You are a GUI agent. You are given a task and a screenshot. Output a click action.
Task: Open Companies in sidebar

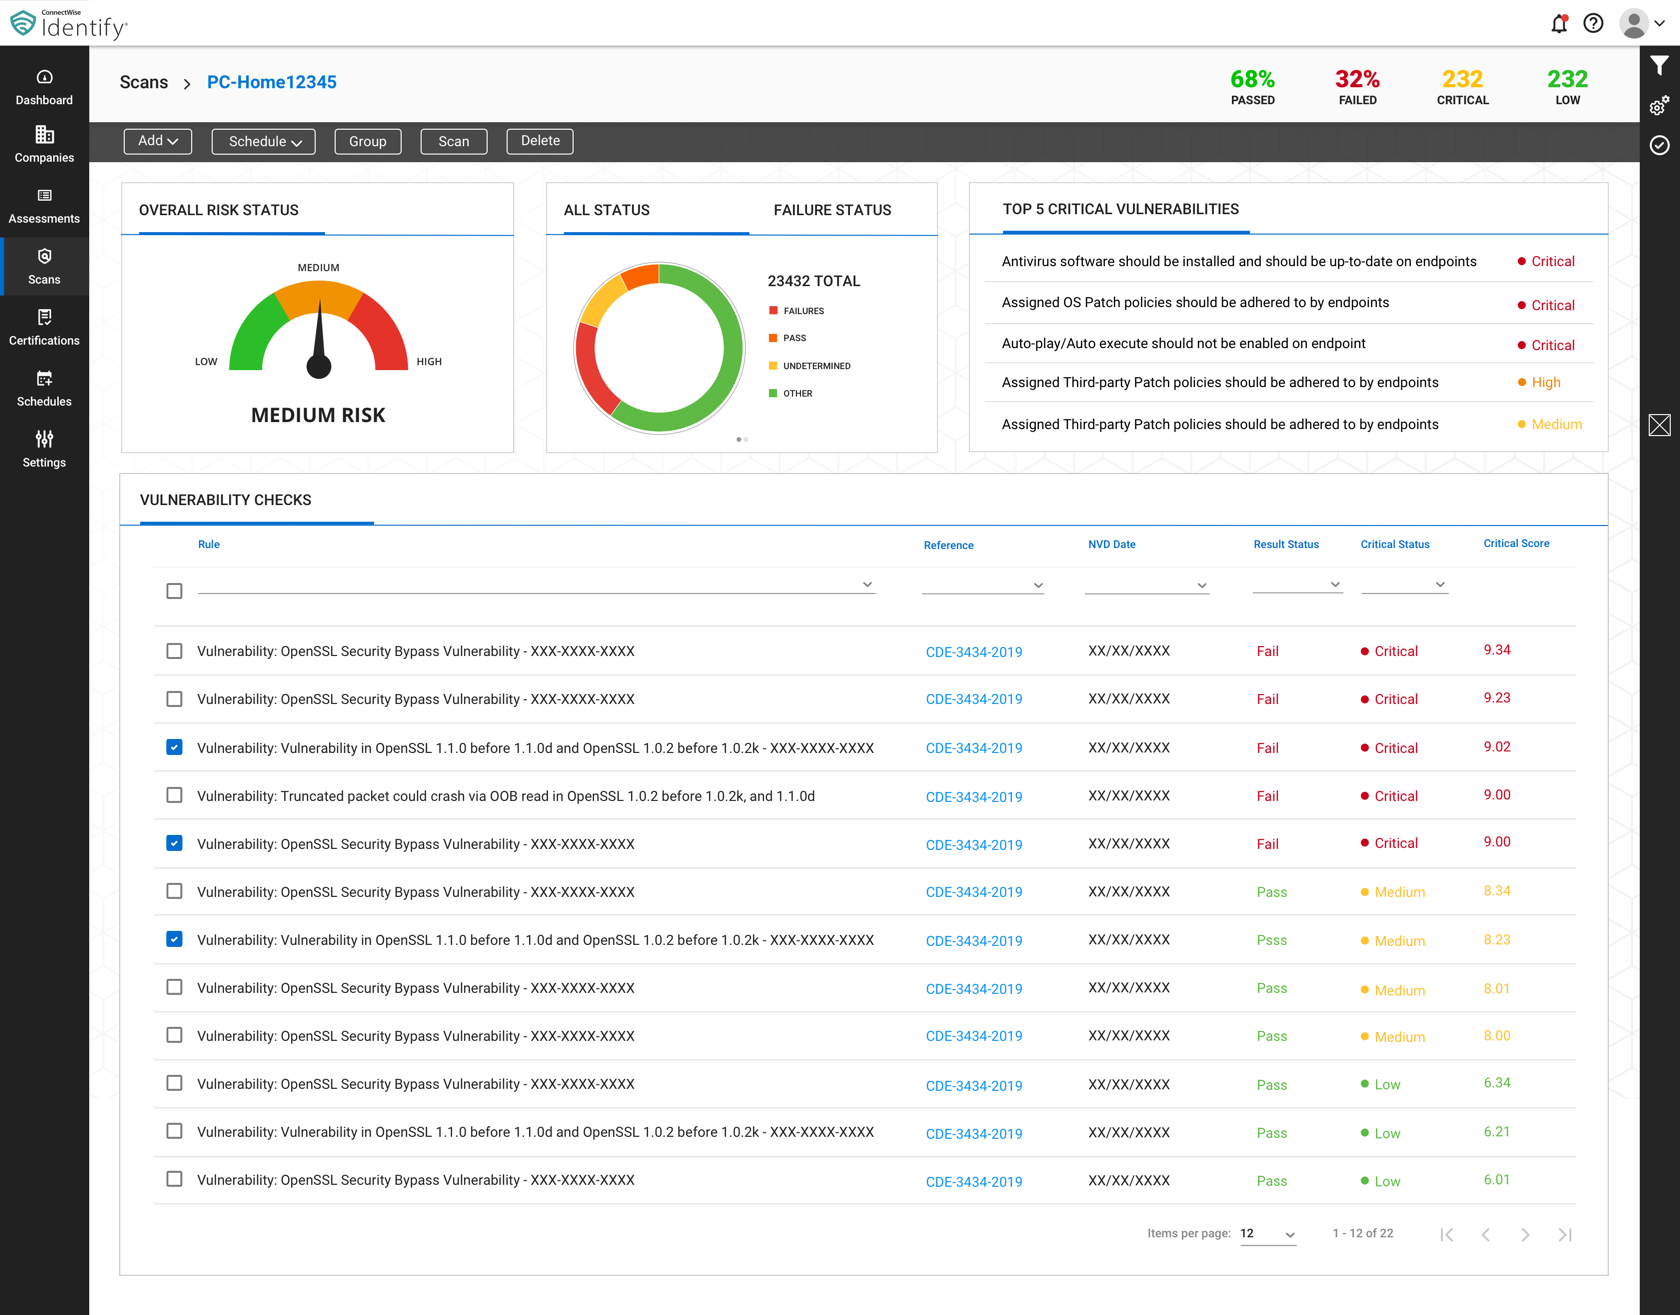(44, 145)
